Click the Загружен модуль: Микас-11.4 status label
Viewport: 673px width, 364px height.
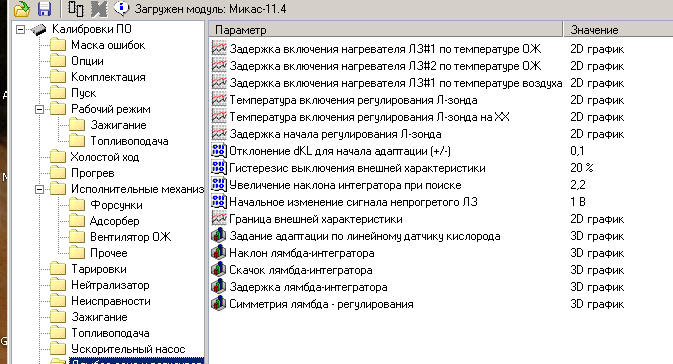210,9
